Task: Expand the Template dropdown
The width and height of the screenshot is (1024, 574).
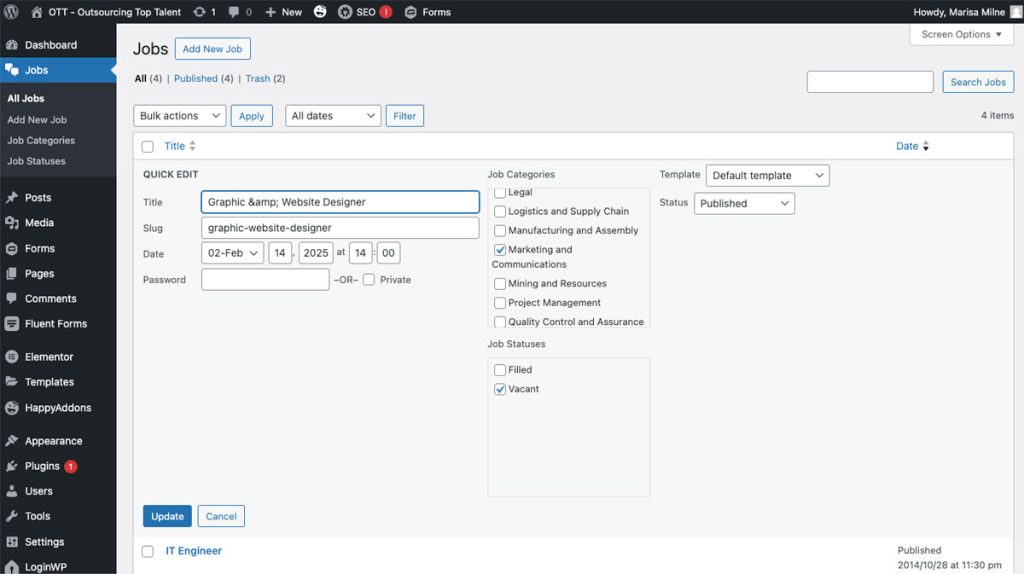Action: (767, 176)
